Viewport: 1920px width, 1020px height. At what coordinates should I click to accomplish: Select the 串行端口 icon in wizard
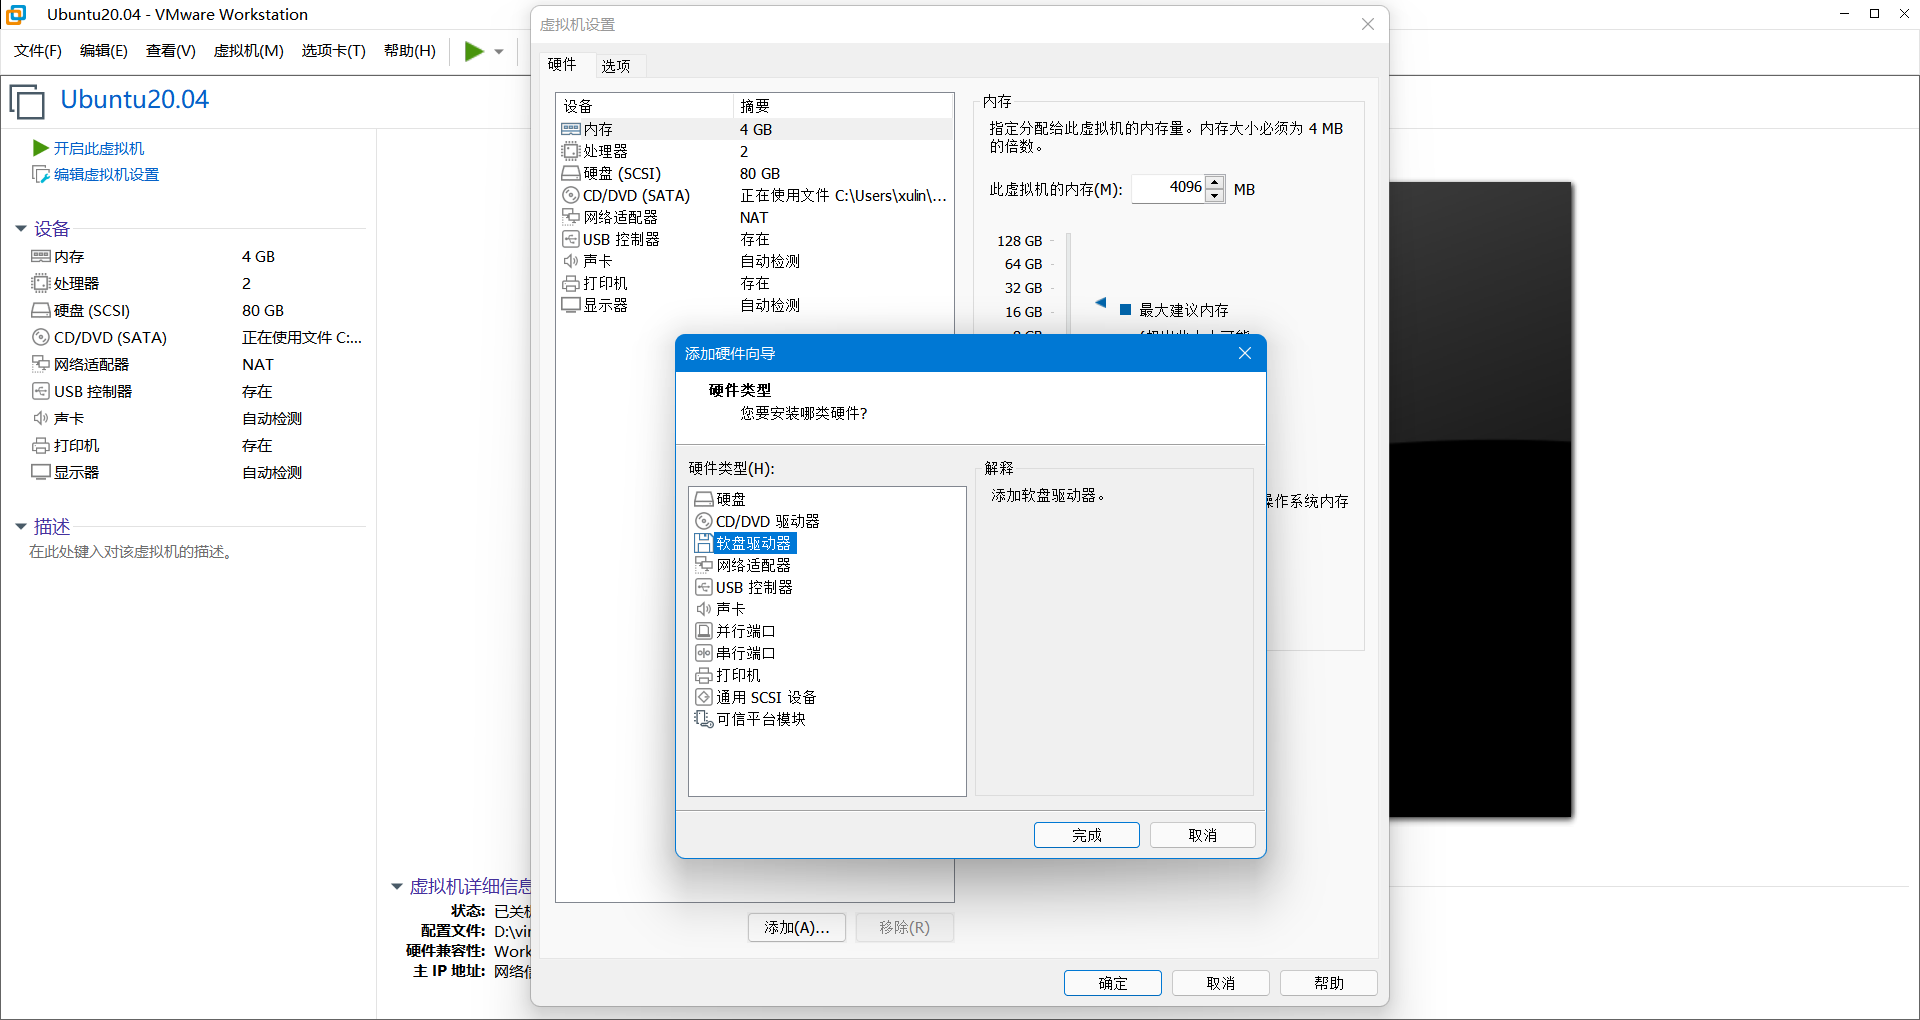[704, 653]
